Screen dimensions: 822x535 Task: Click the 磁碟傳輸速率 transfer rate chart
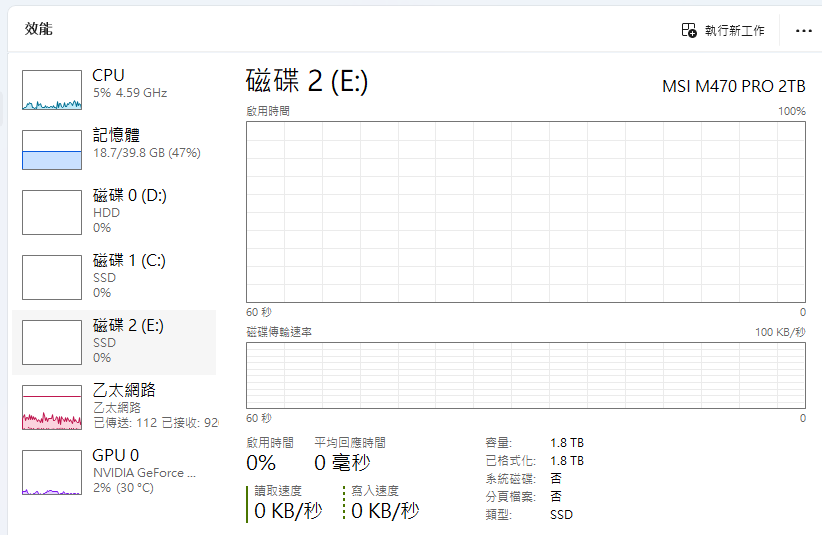pos(525,375)
